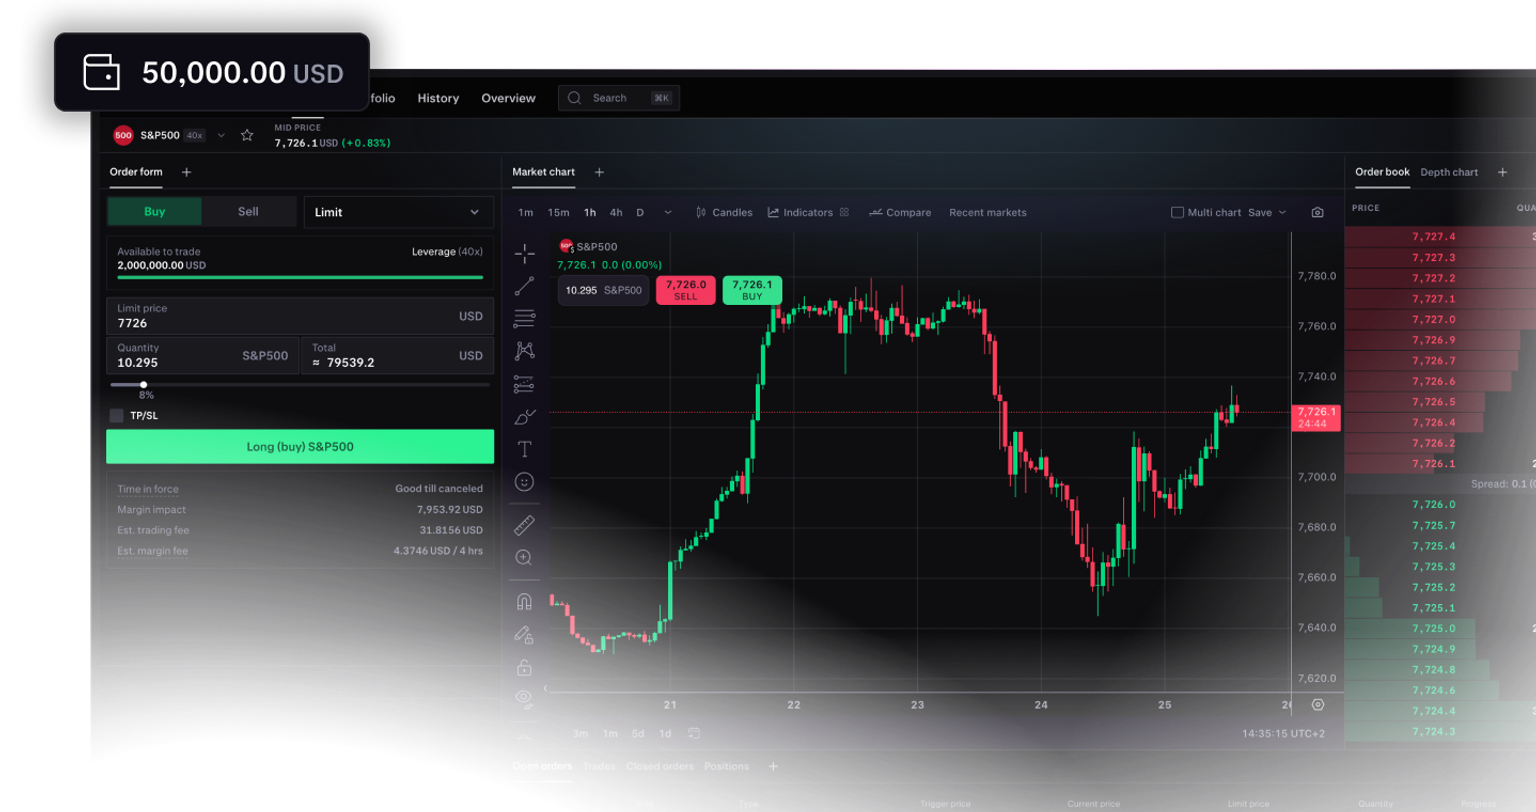
Task: Open the History page
Action: coord(438,98)
